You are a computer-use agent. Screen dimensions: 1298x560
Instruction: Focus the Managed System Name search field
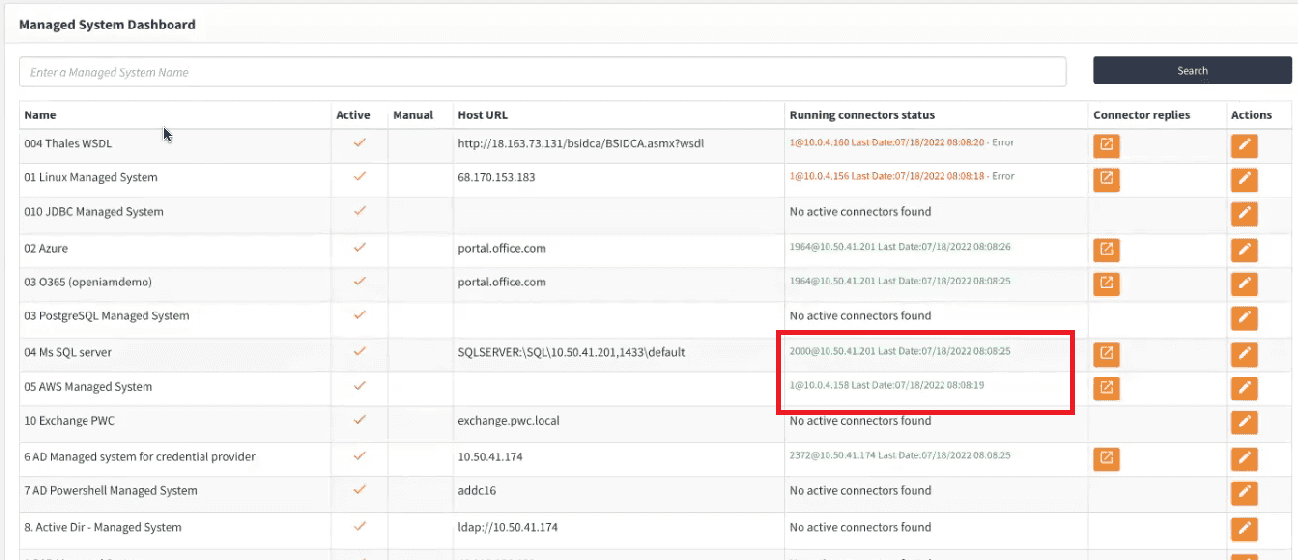(542, 72)
